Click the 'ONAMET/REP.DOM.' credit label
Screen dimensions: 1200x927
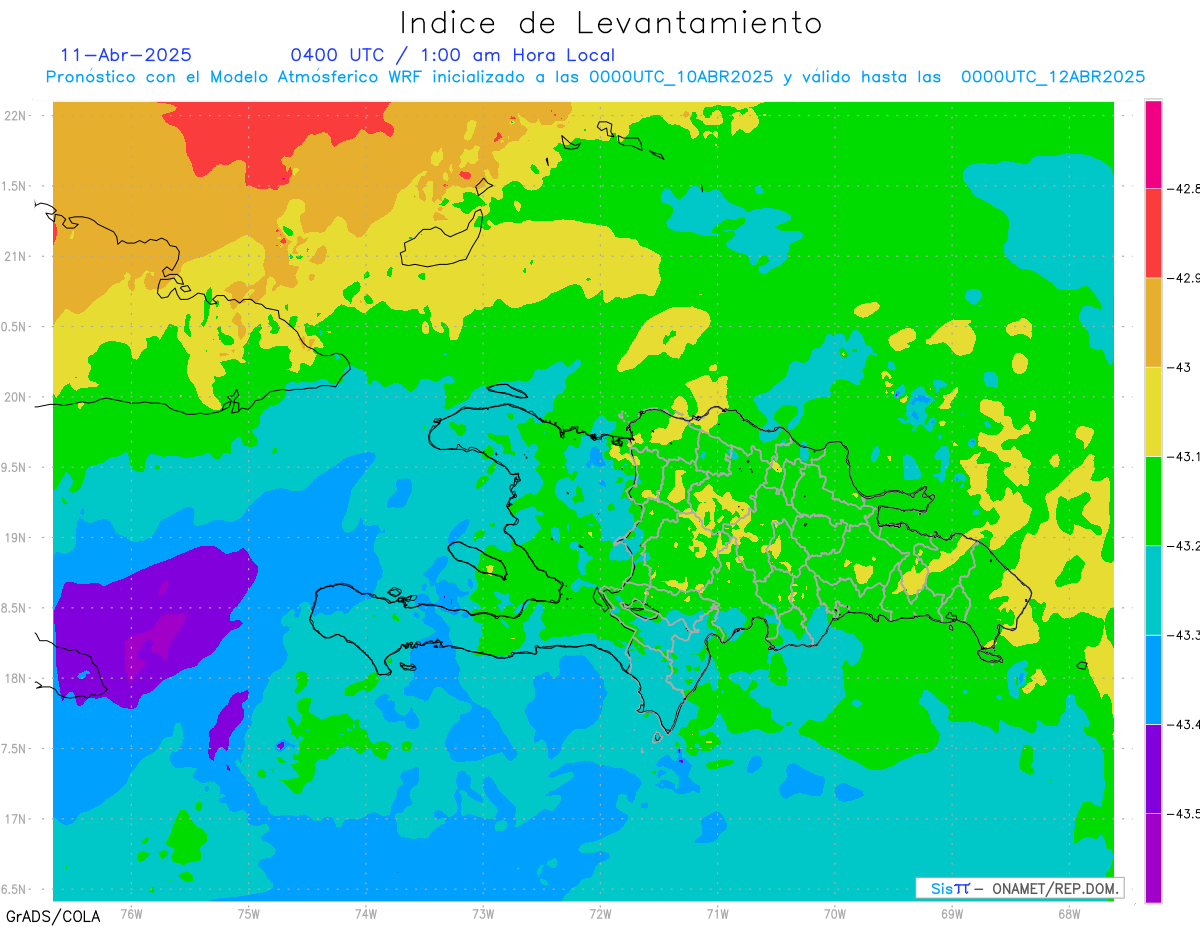coord(1055,888)
